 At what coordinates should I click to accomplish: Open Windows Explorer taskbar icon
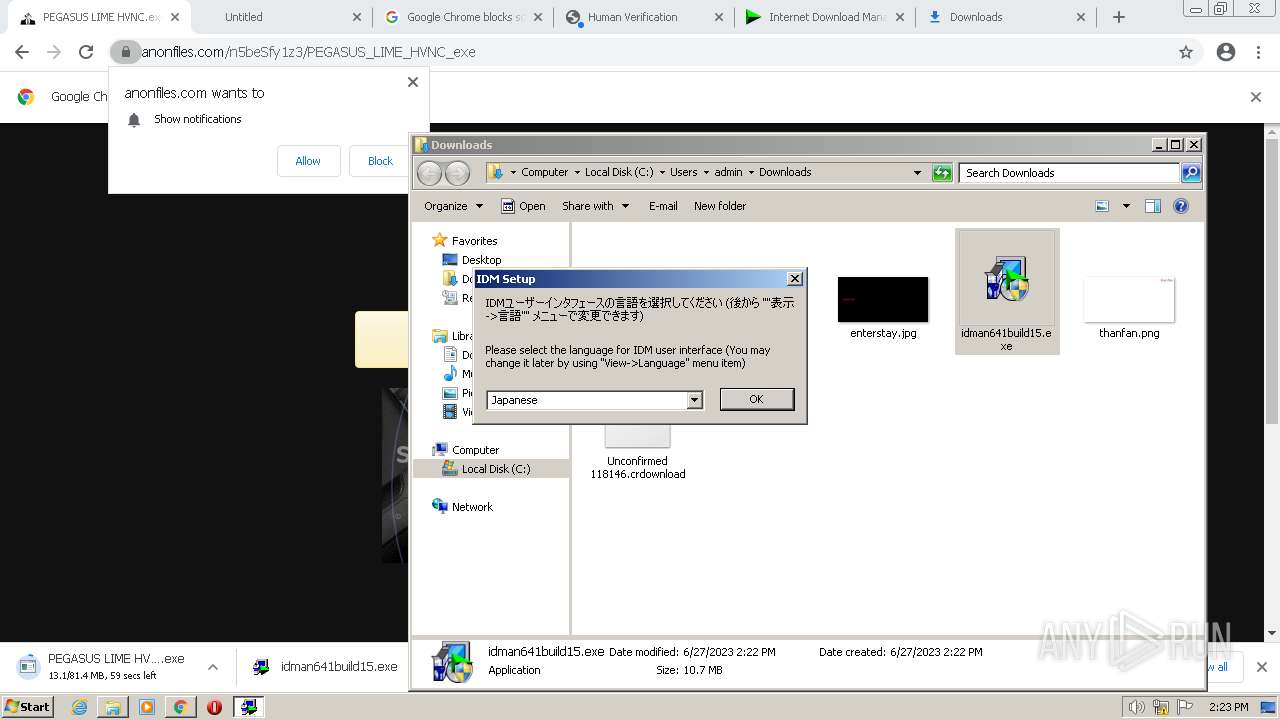pos(113,707)
